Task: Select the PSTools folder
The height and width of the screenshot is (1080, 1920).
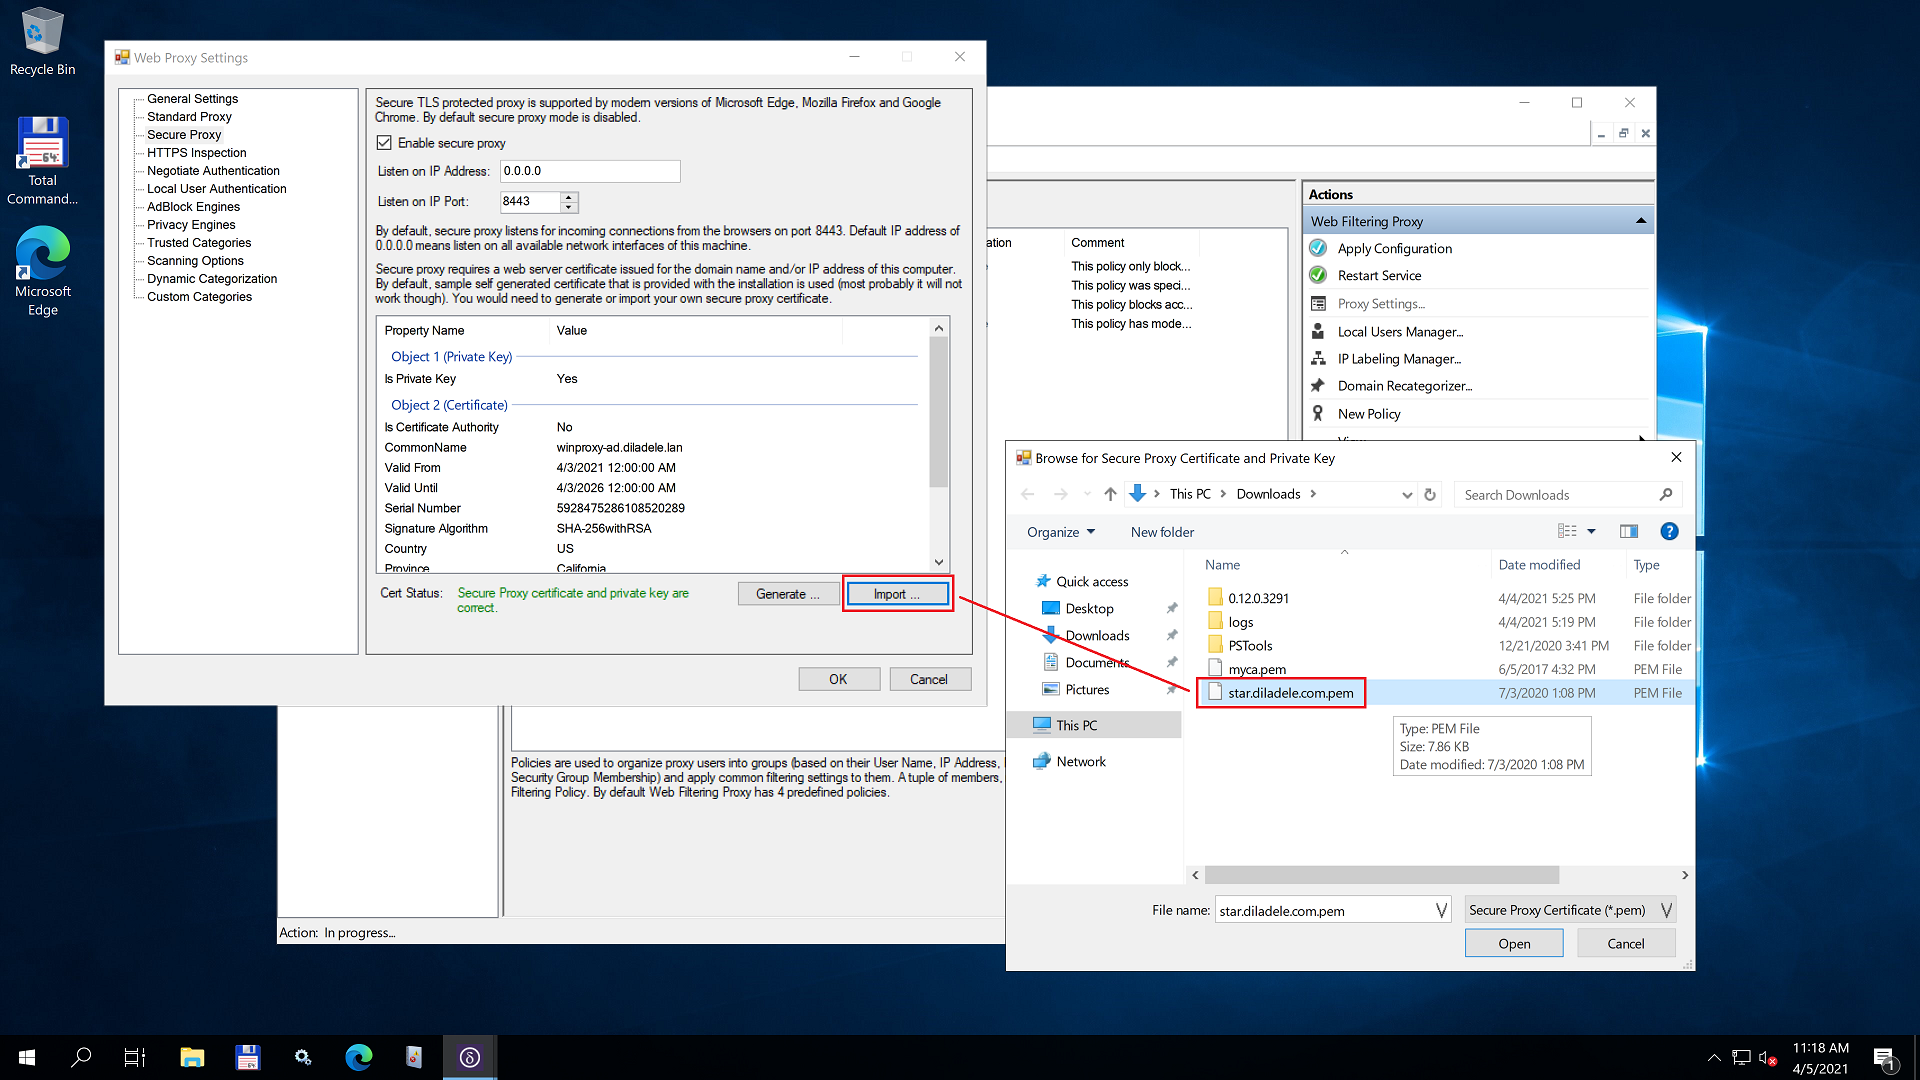Action: pos(1250,646)
